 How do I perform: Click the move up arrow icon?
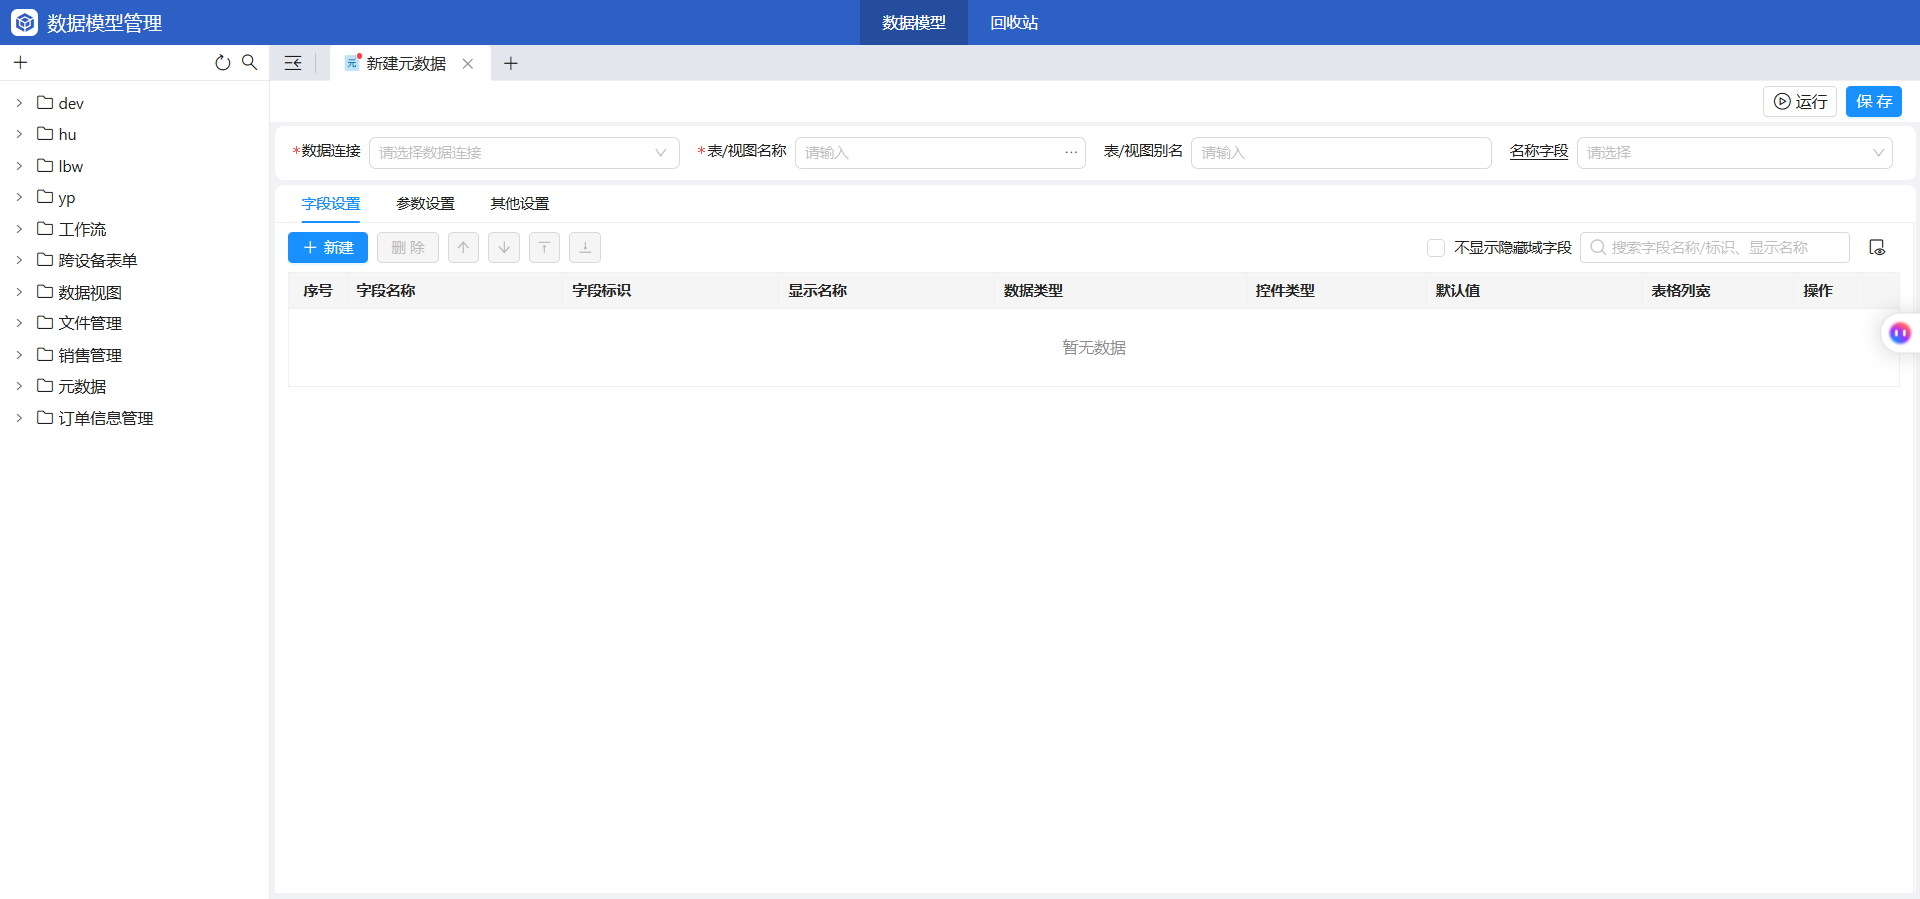tap(463, 247)
